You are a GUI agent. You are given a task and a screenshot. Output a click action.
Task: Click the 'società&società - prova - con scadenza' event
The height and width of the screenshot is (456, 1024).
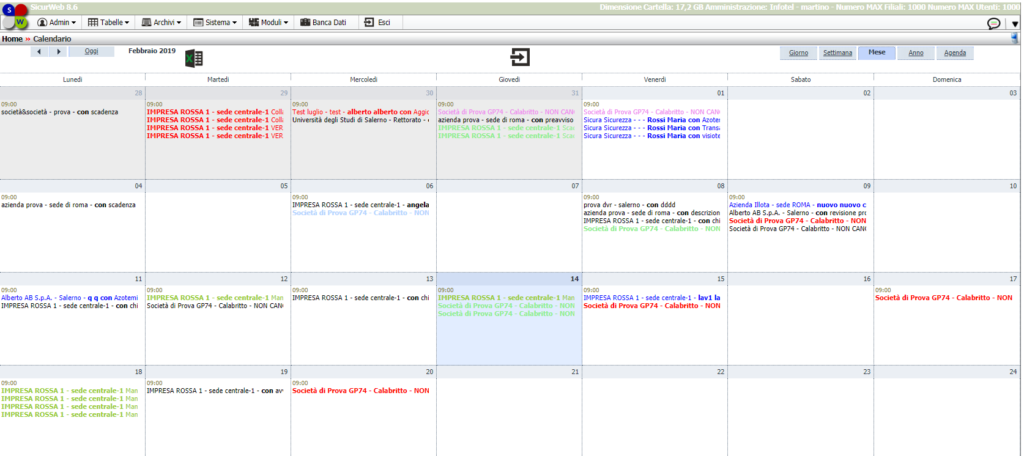tap(60, 112)
